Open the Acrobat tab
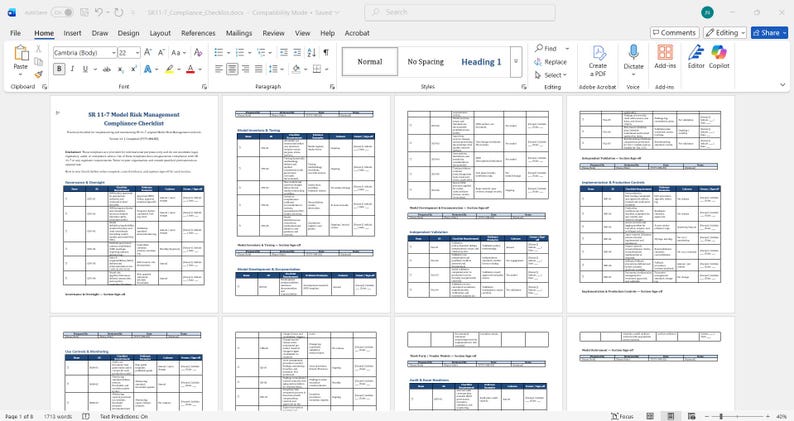This screenshot has width=794, height=421. coord(357,33)
